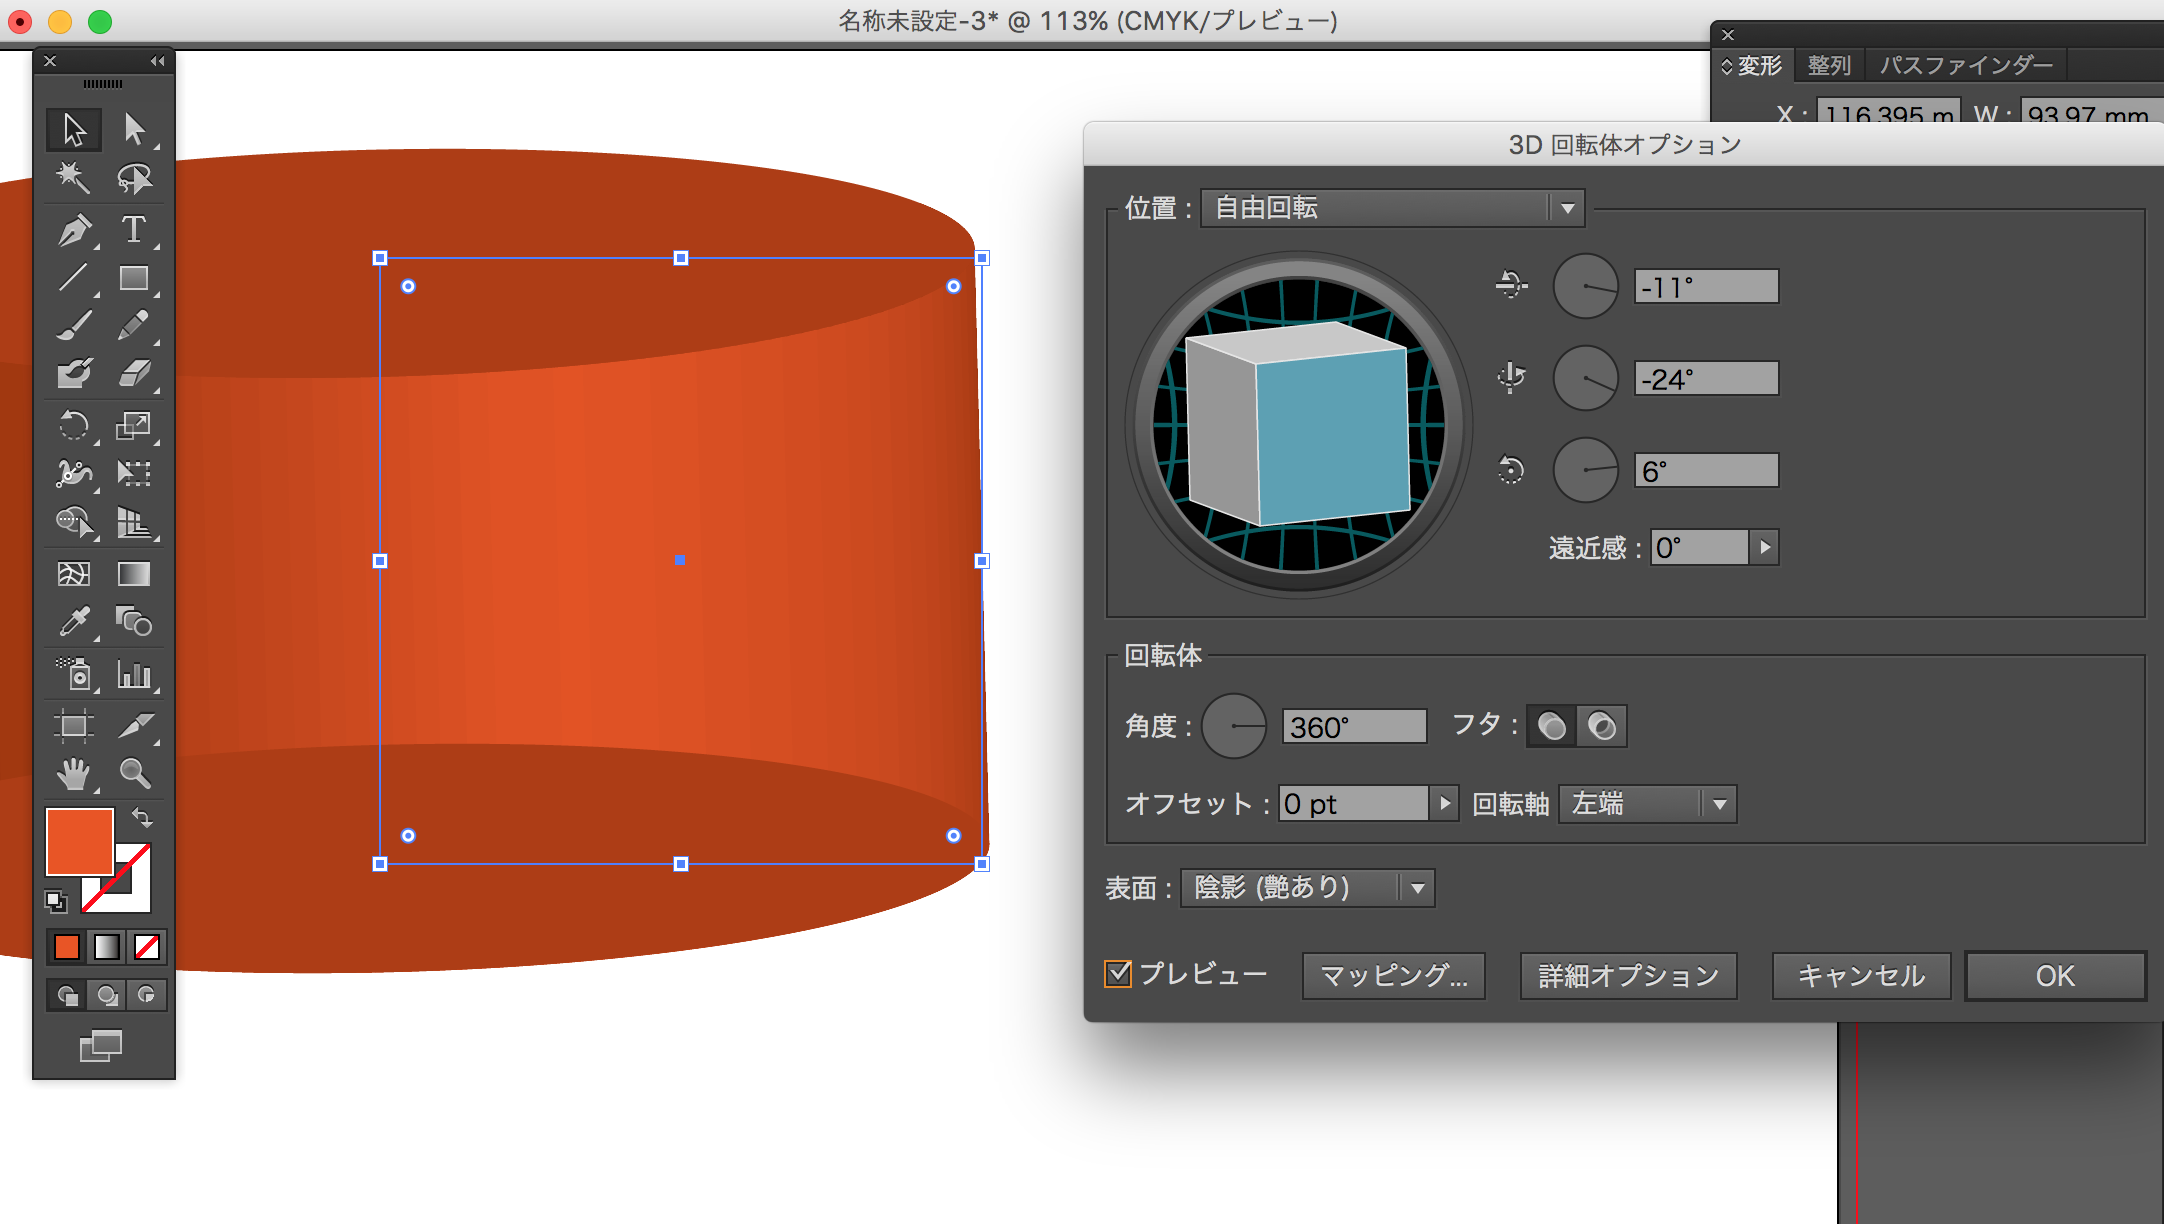
Task: Select the Zoom tool
Action: pyautogui.click(x=134, y=773)
